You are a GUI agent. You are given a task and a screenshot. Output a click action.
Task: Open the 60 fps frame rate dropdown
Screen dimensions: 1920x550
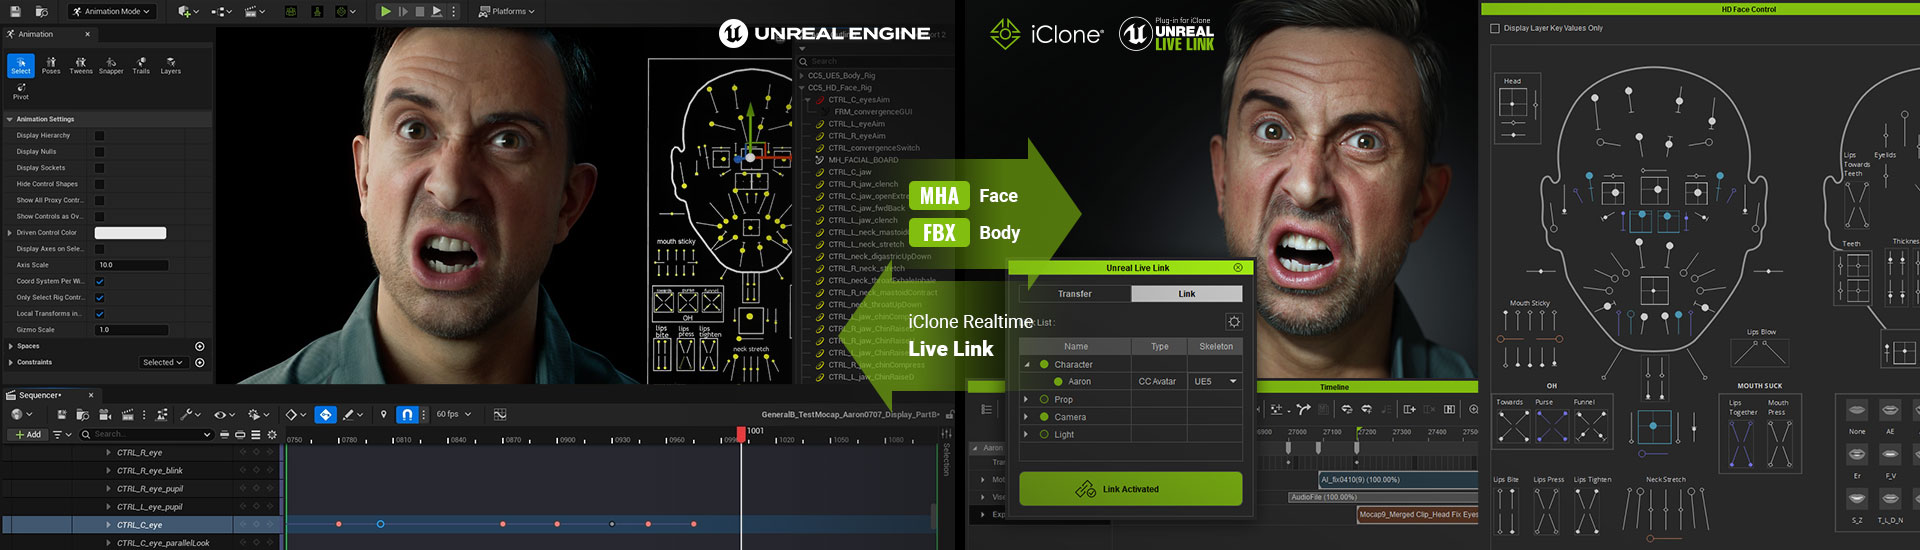coord(453,414)
